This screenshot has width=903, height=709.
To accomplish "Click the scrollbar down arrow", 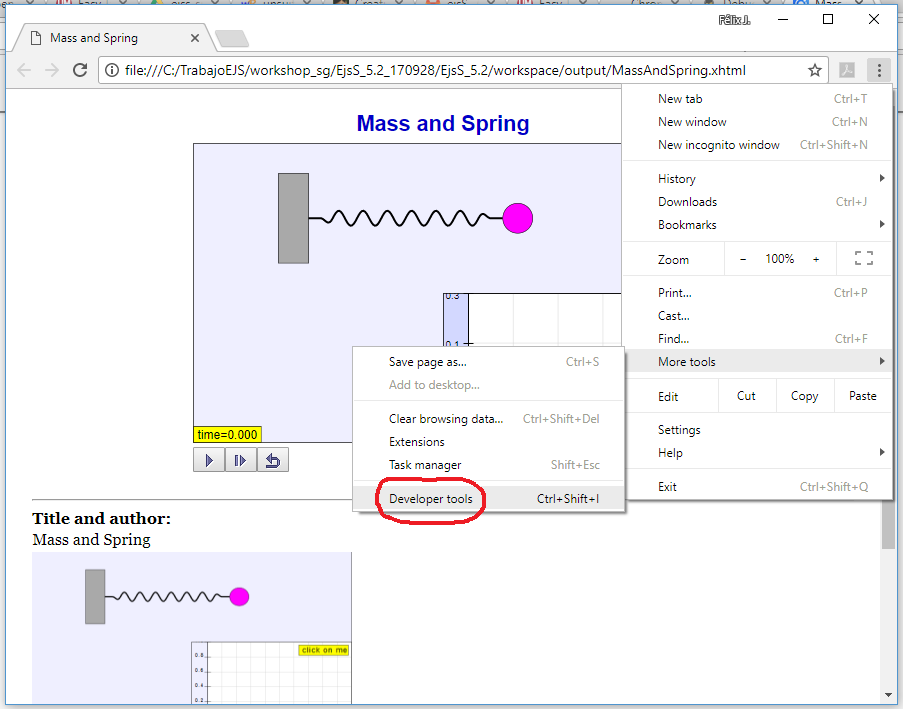I will (x=888, y=695).
